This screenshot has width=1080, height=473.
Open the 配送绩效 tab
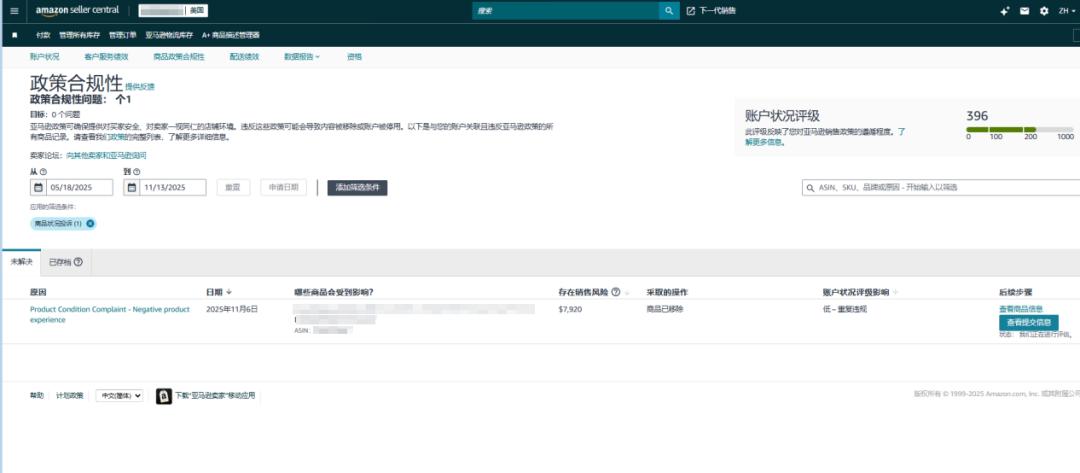(245, 56)
